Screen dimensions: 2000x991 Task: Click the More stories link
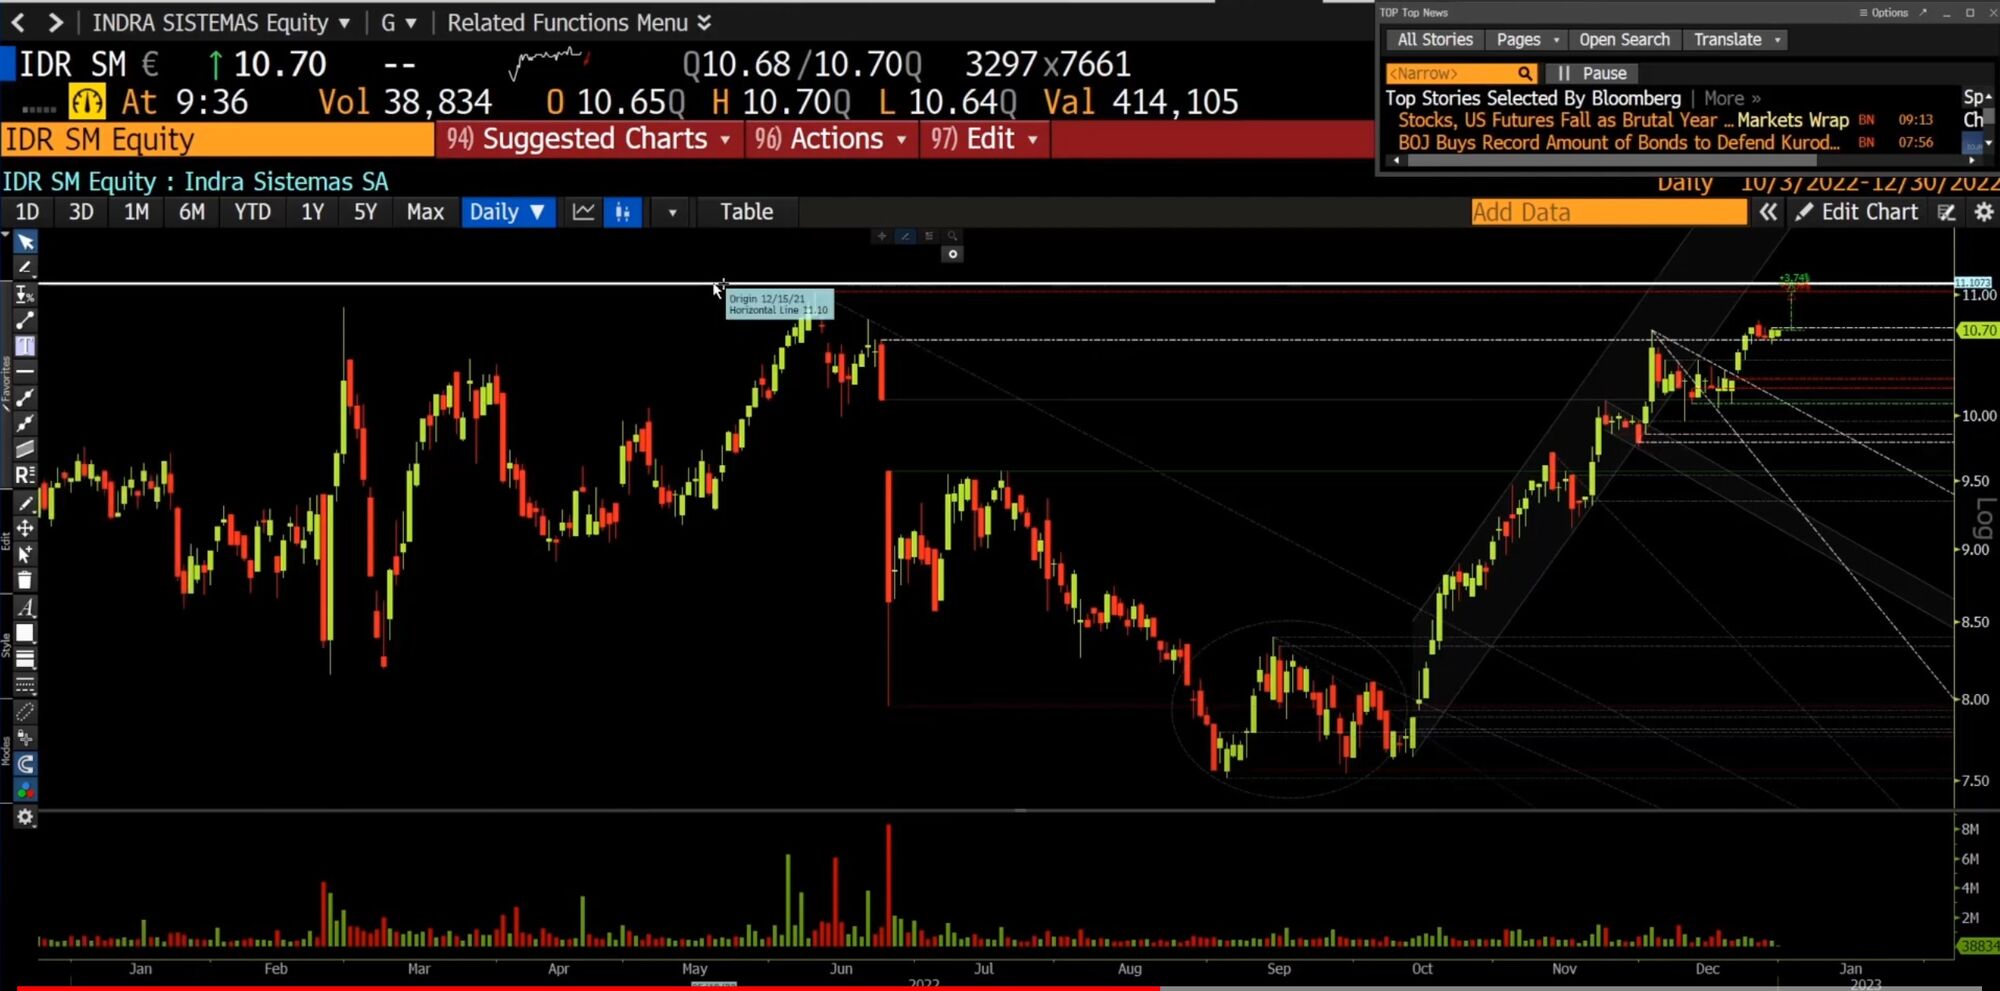pyautogui.click(x=1732, y=98)
